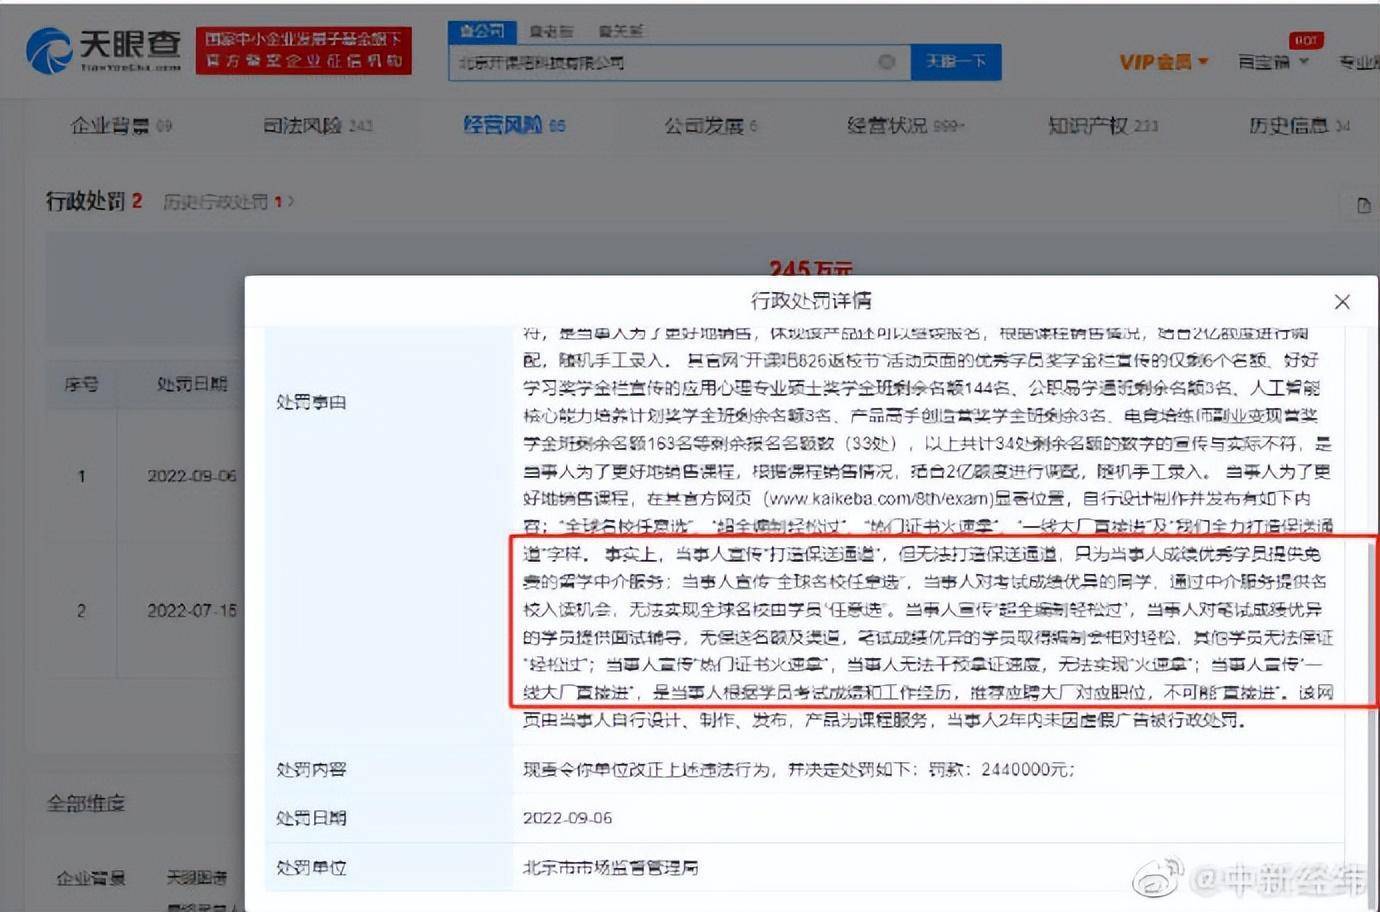The width and height of the screenshot is (1380, 912).
Task: Open the 历史信息 tab
Action: coord(1298,125)
